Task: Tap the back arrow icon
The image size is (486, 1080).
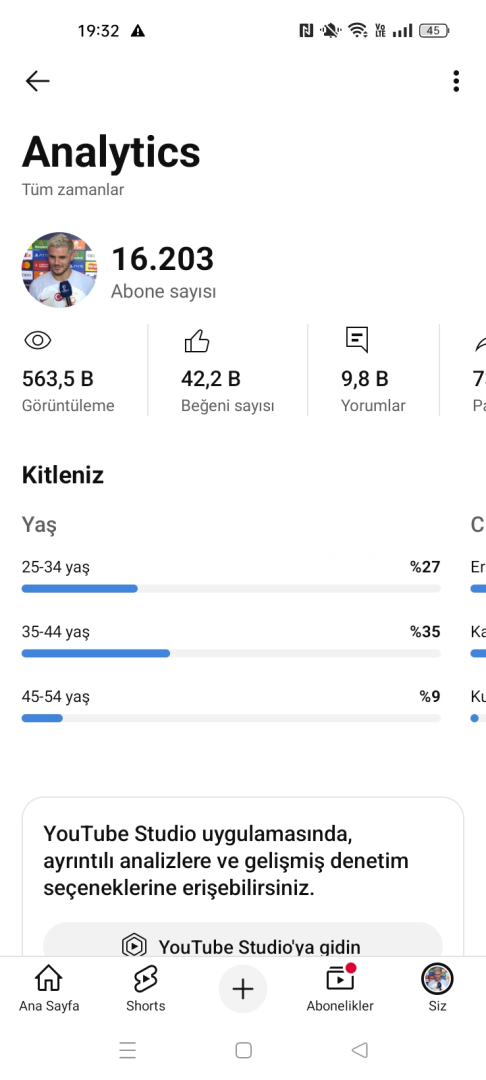Action: click(x=37, y=81)
